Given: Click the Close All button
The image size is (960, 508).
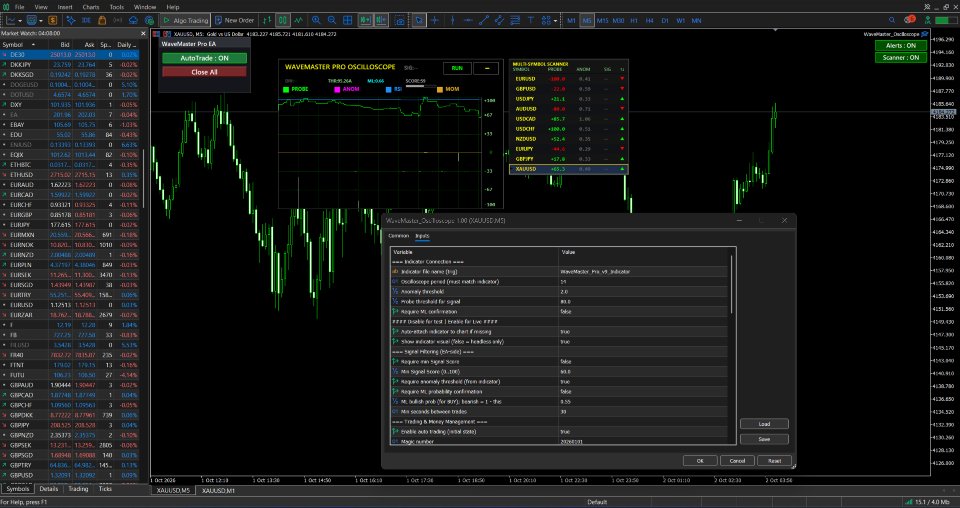Looking at the screenshot, I should pos(204,72).
